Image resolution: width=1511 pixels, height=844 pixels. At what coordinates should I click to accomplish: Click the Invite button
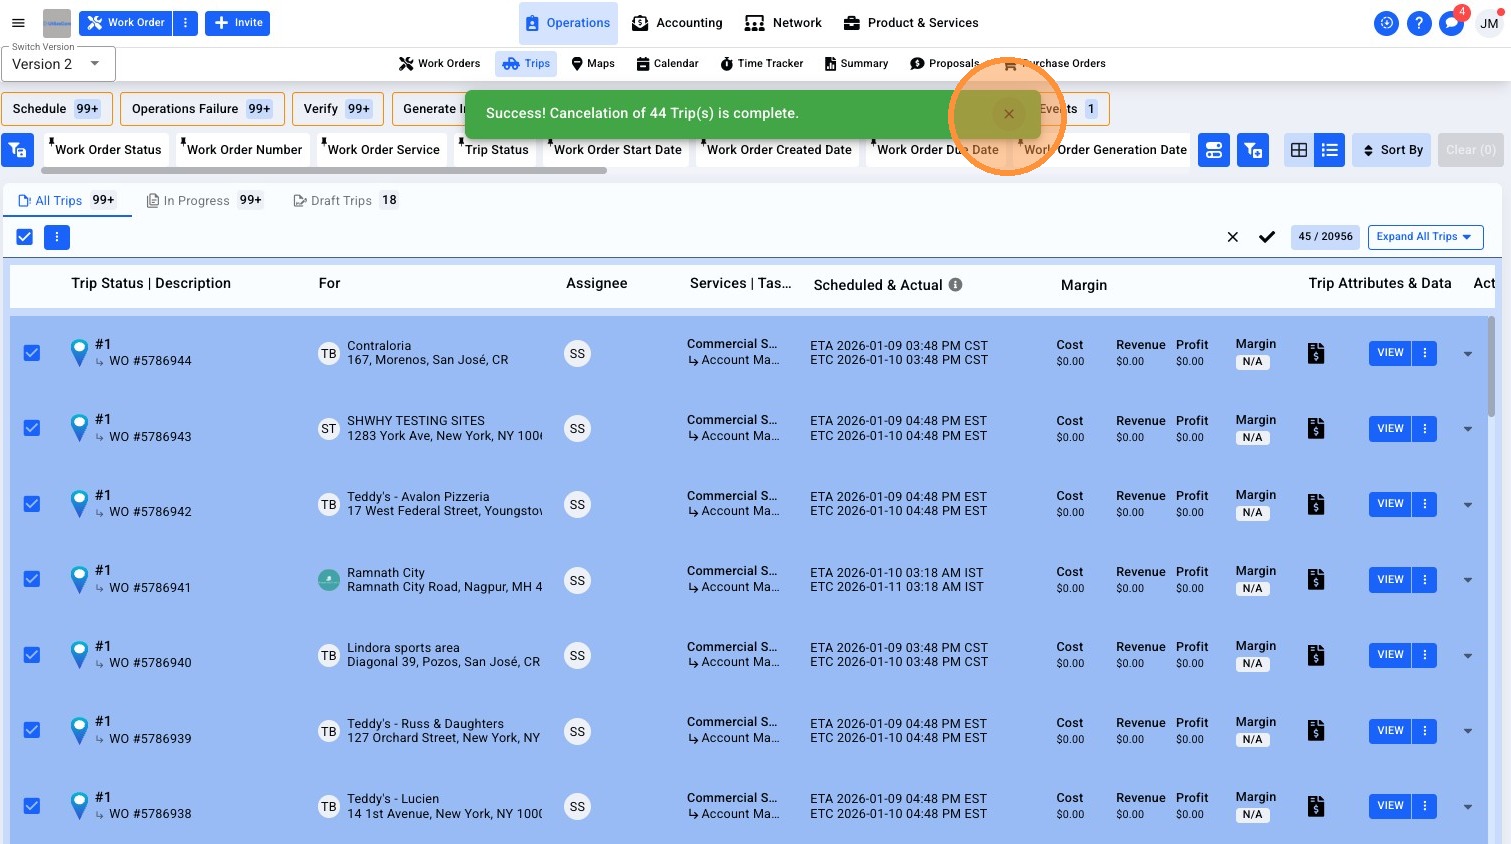(238, 23)
